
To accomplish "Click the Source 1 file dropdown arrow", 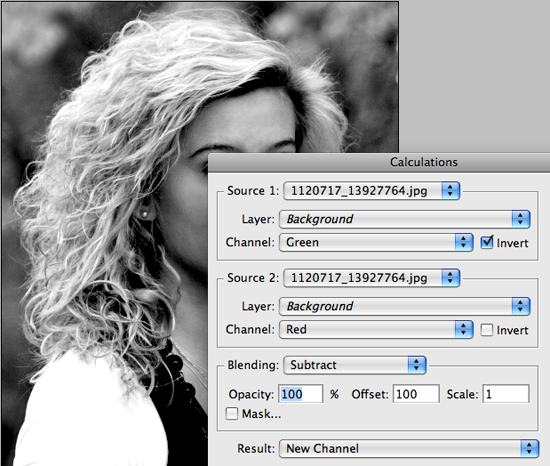I will (450, 191).
